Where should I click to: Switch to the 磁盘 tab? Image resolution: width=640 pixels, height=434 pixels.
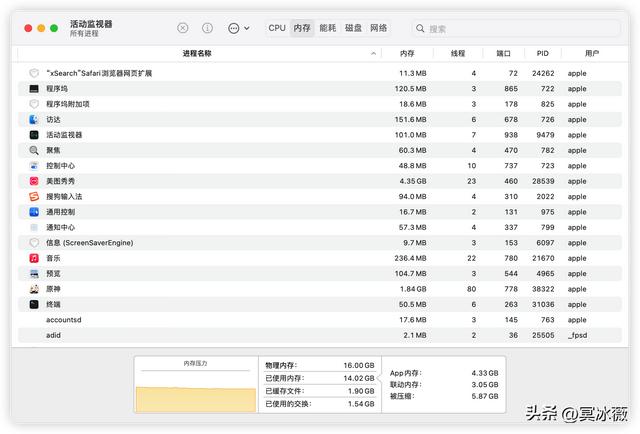(353, 28)
